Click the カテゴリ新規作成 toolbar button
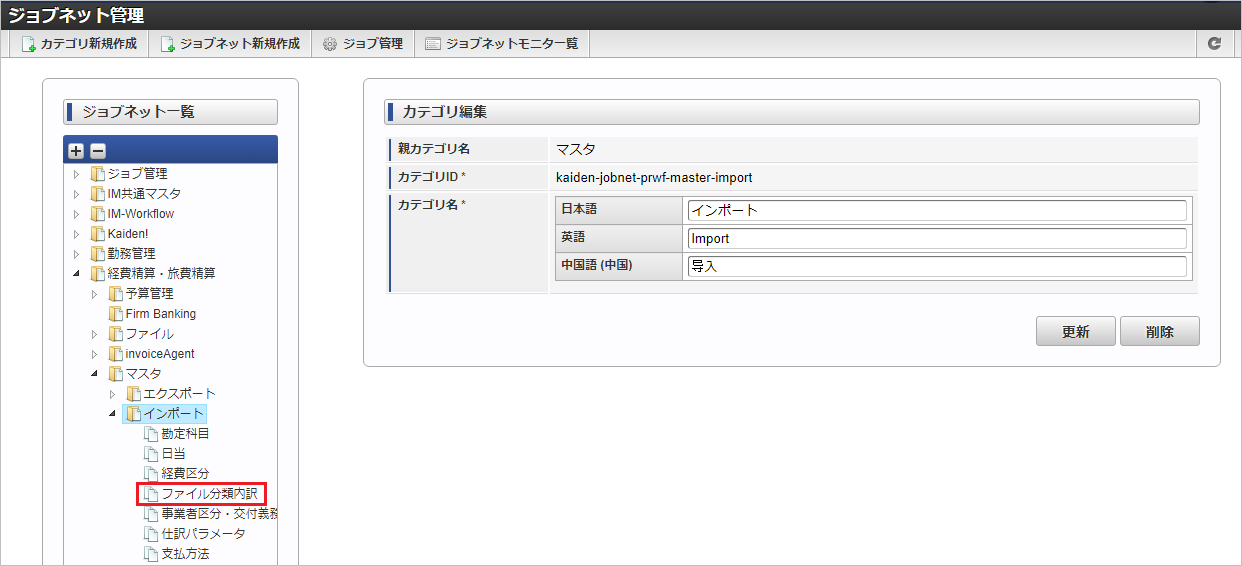The width and height of the screenshot is (1242, 566). (79, 44)
